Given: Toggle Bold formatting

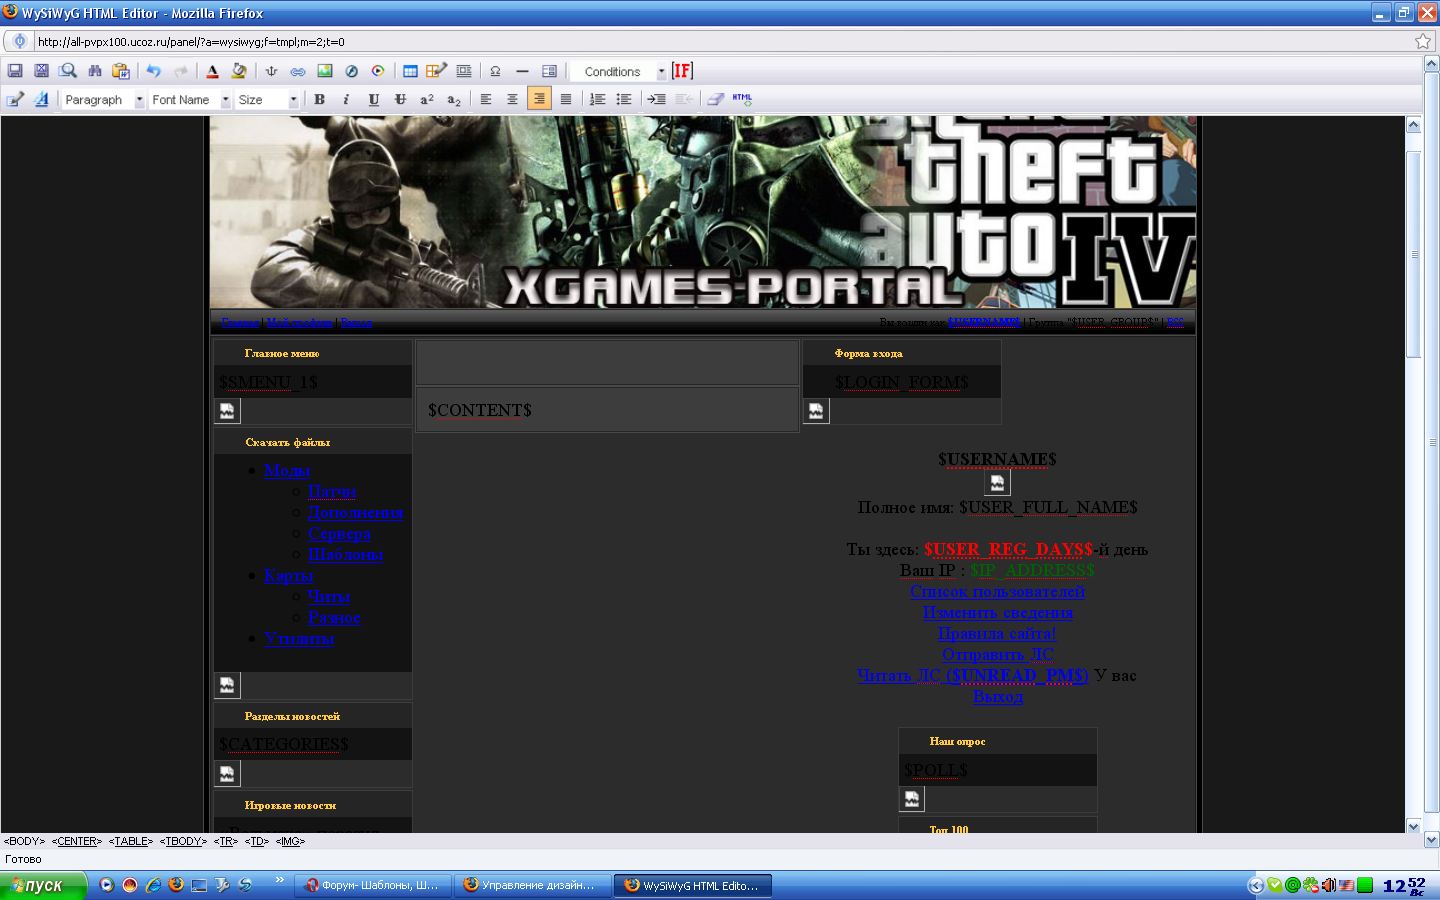Looking at the screenshot, I should tap(319, 99).
